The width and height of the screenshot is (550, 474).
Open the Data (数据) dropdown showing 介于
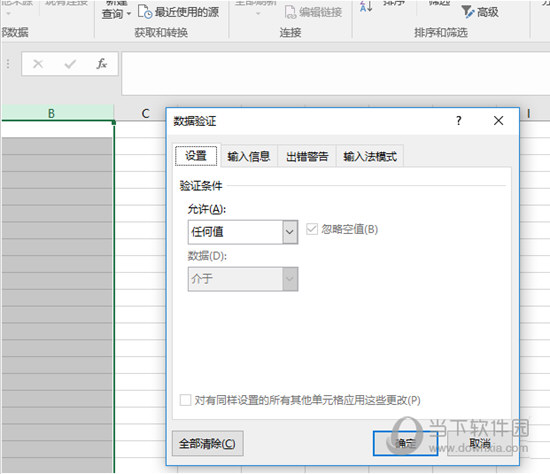point(243,279)
